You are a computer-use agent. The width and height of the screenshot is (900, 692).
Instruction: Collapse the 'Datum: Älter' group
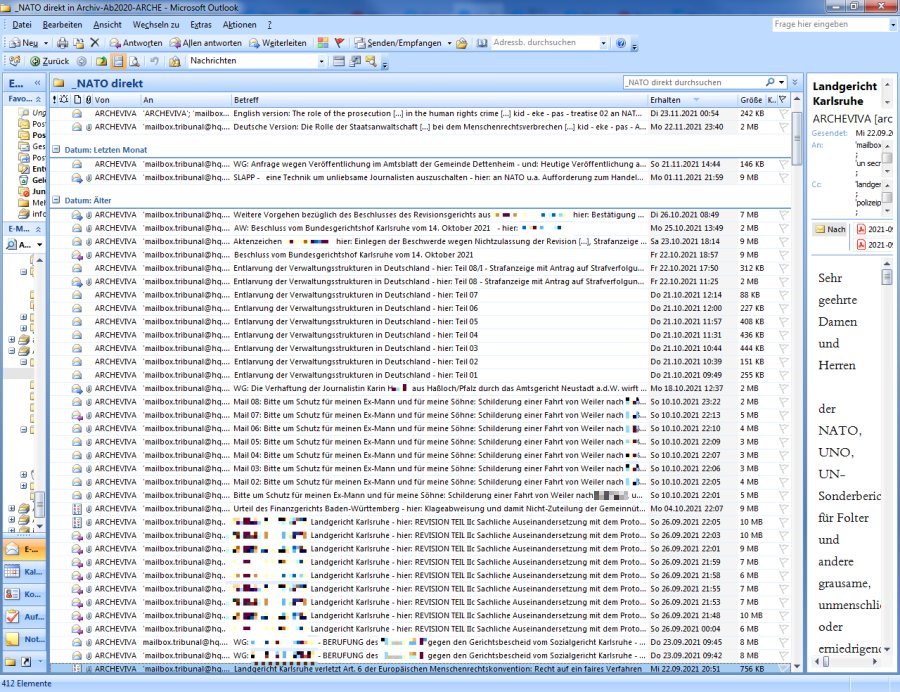coord(56,200)
